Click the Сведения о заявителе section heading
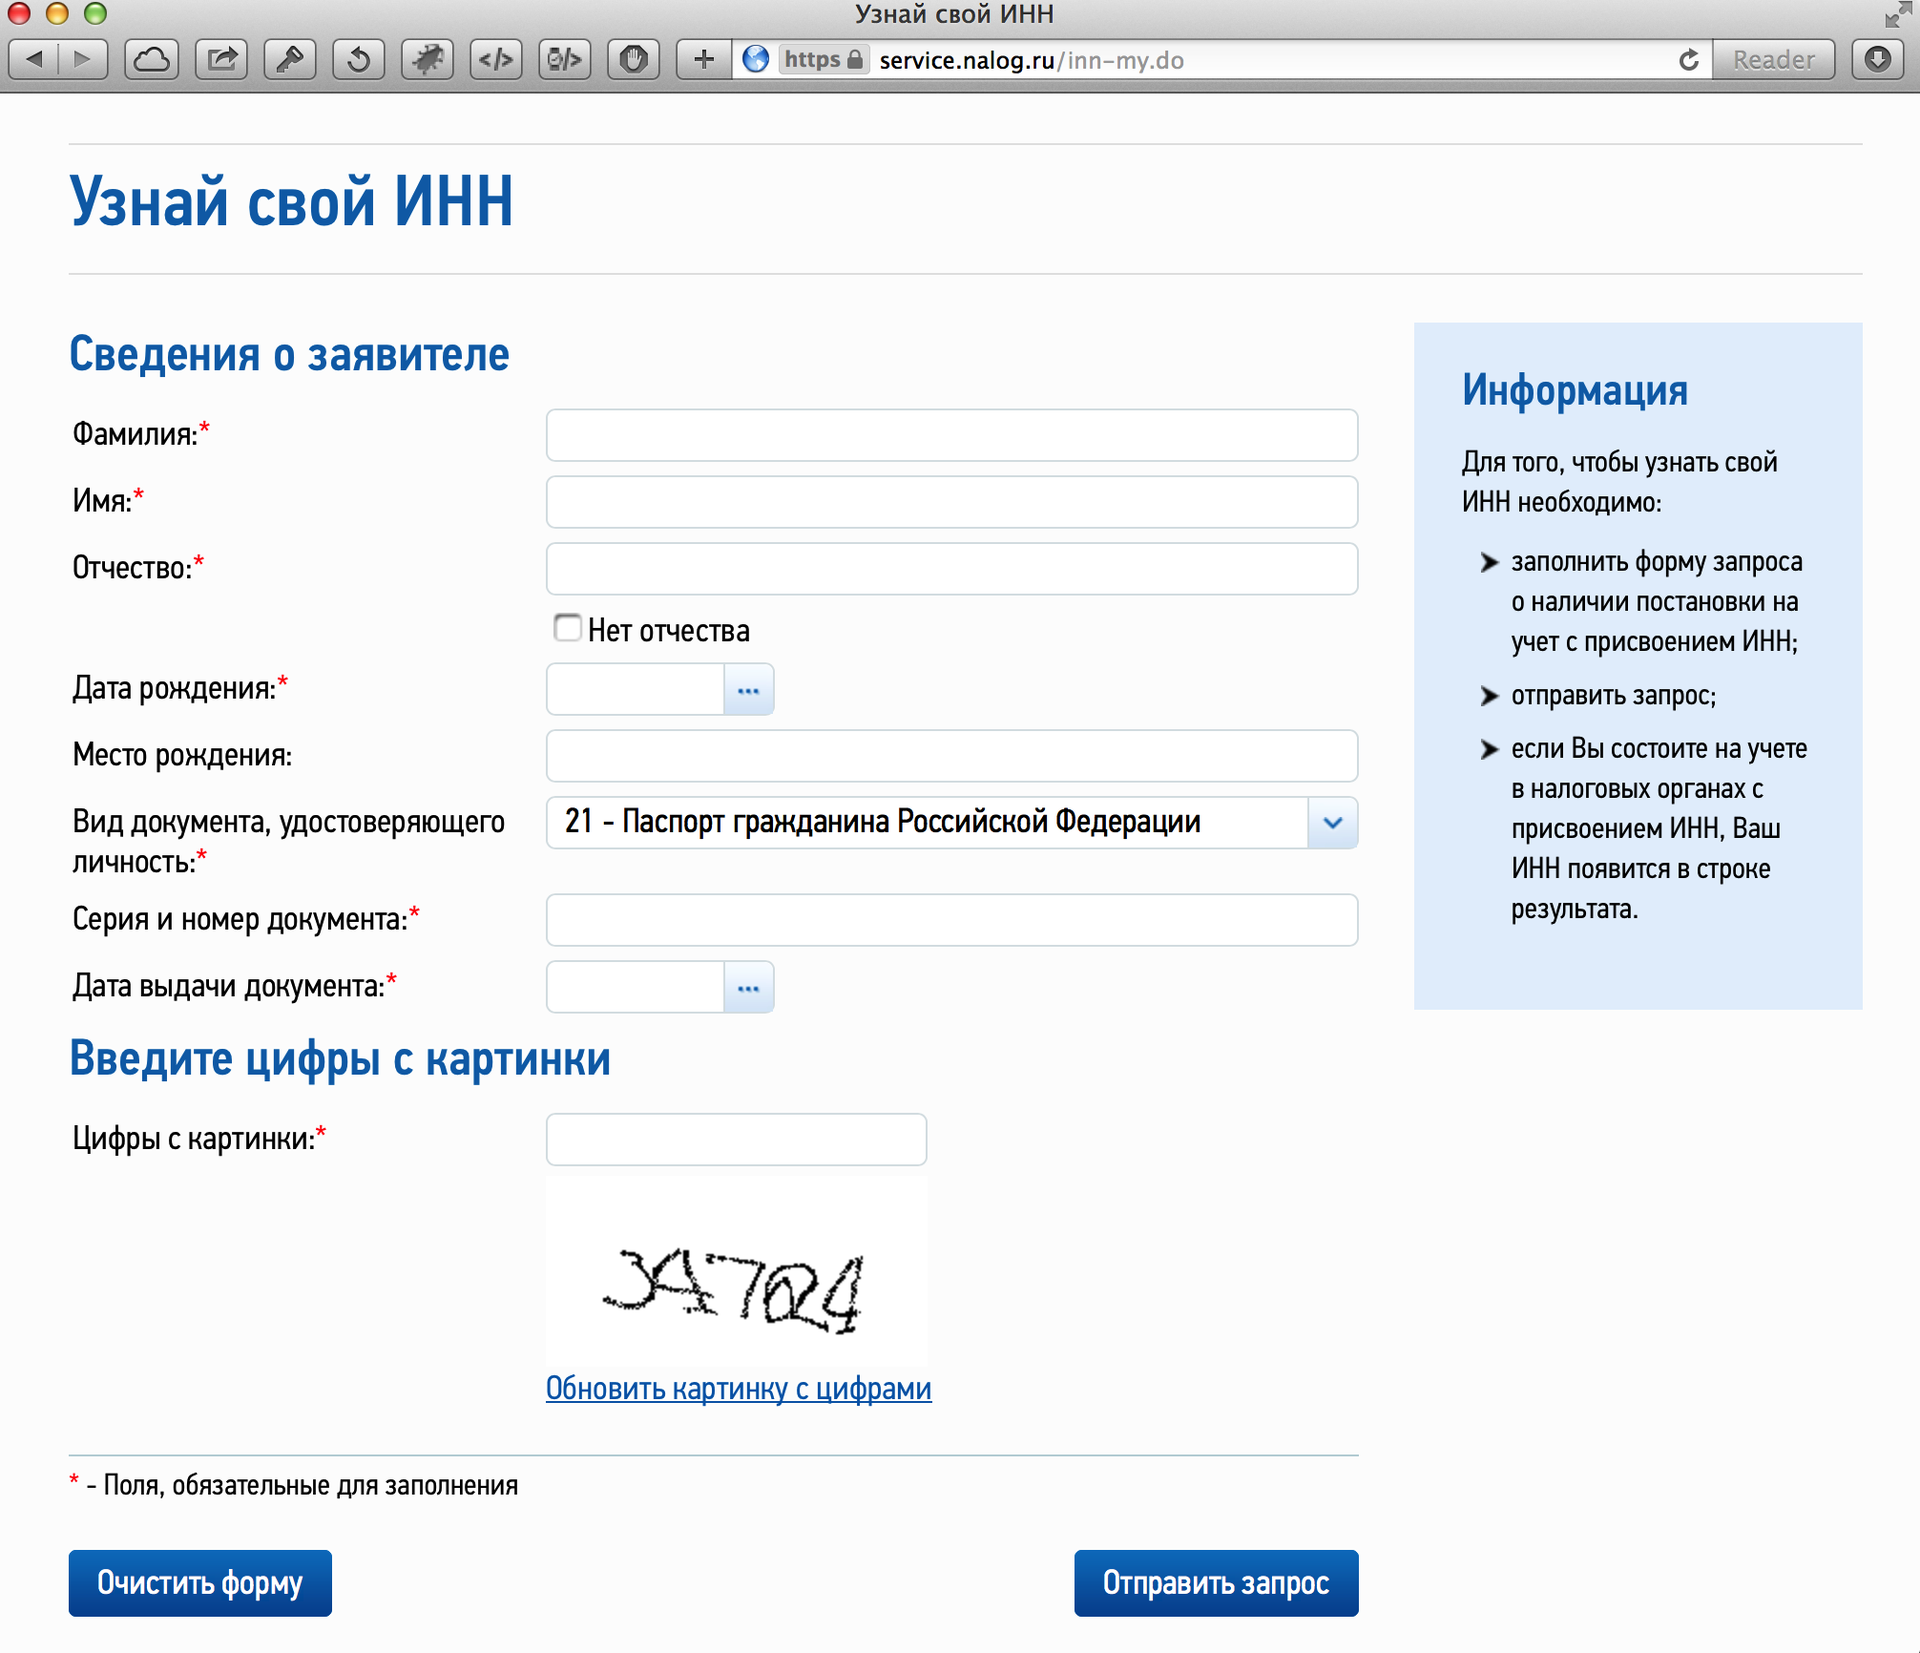The width and height of the screenshot is (1920, 1653). point(289,354)
